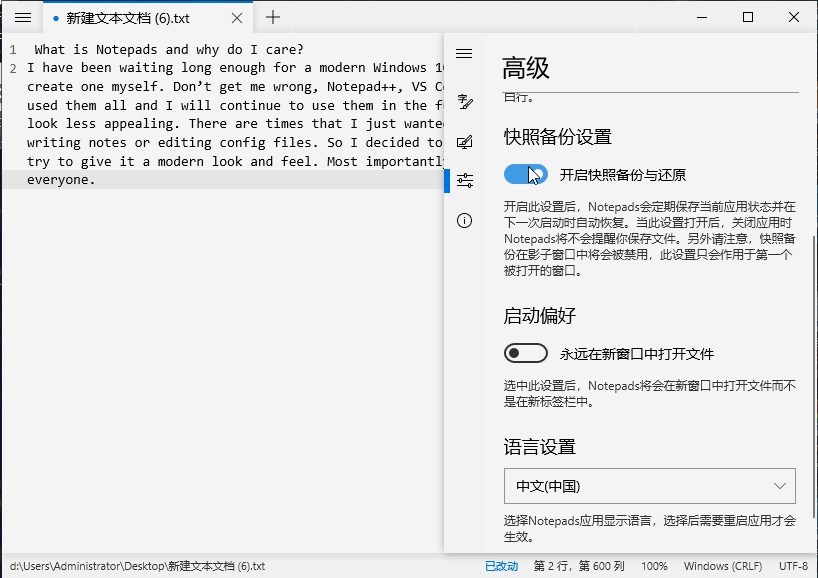
Task: Click the 已改动 modified status indicator
Action: (x=501, y=566)
